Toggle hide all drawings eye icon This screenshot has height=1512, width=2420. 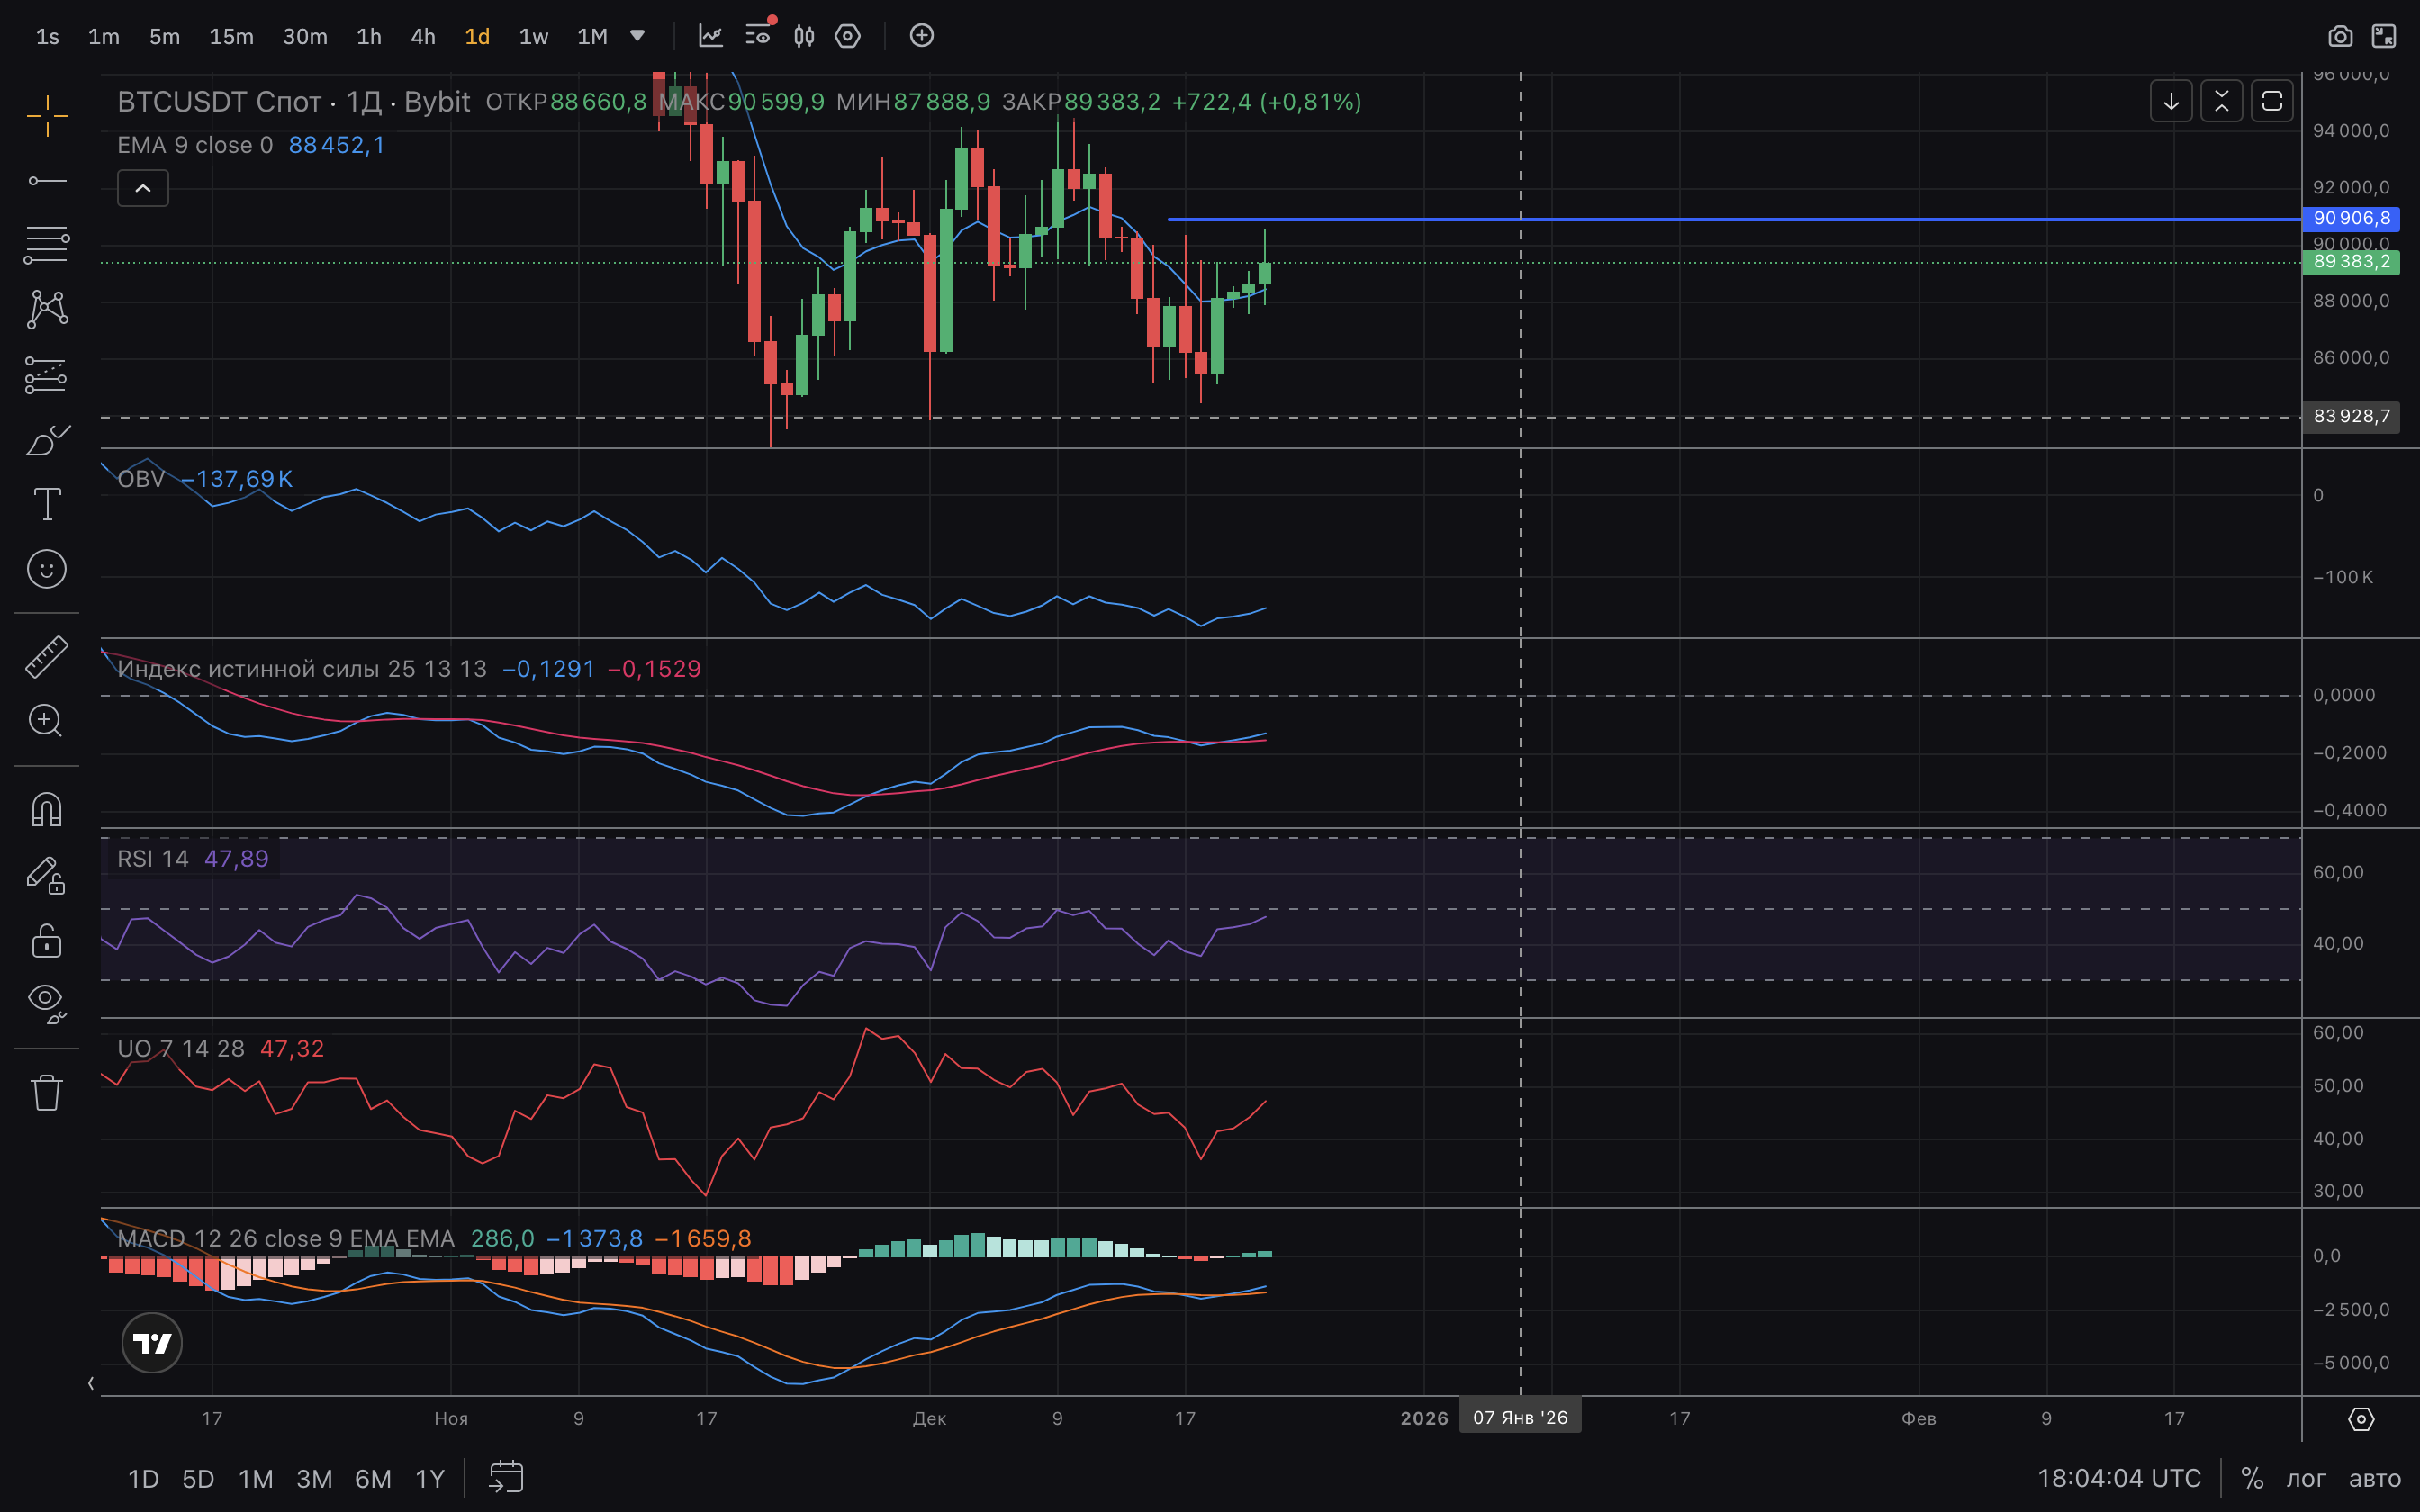point(46,1001)
